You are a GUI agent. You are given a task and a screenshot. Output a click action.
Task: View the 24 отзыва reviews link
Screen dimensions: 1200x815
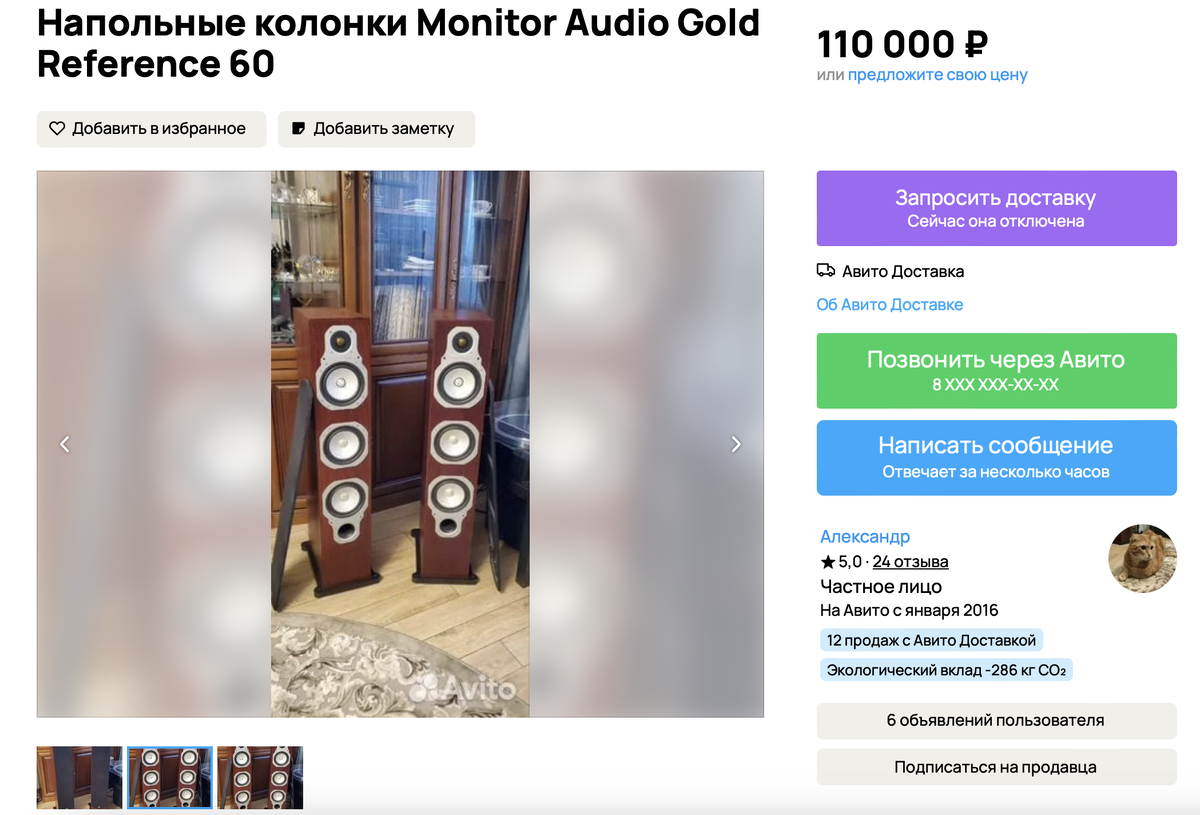click(x=911, y=562)
